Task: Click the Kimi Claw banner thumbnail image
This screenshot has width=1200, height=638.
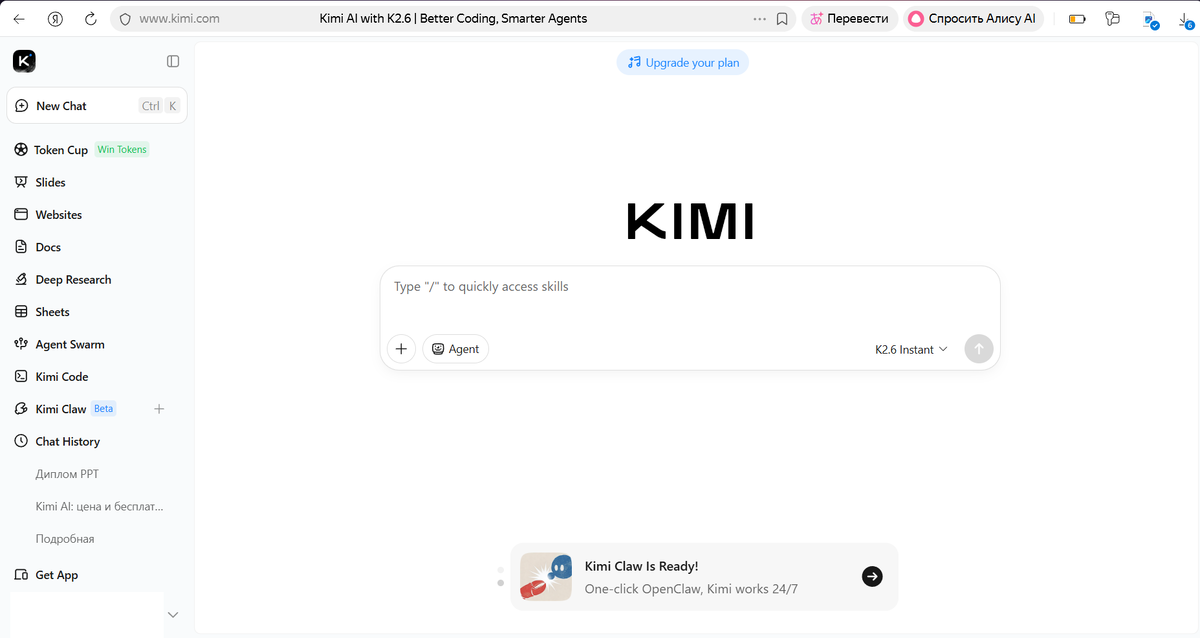Action: tap(546, 577)
